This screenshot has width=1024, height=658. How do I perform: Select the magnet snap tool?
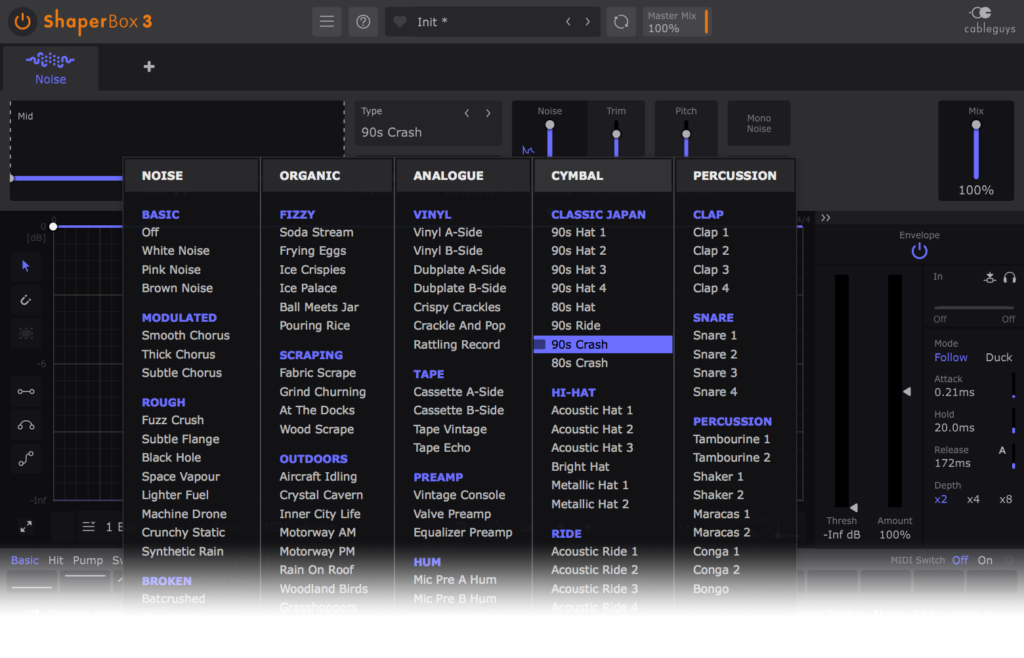[x=26, y=299]
